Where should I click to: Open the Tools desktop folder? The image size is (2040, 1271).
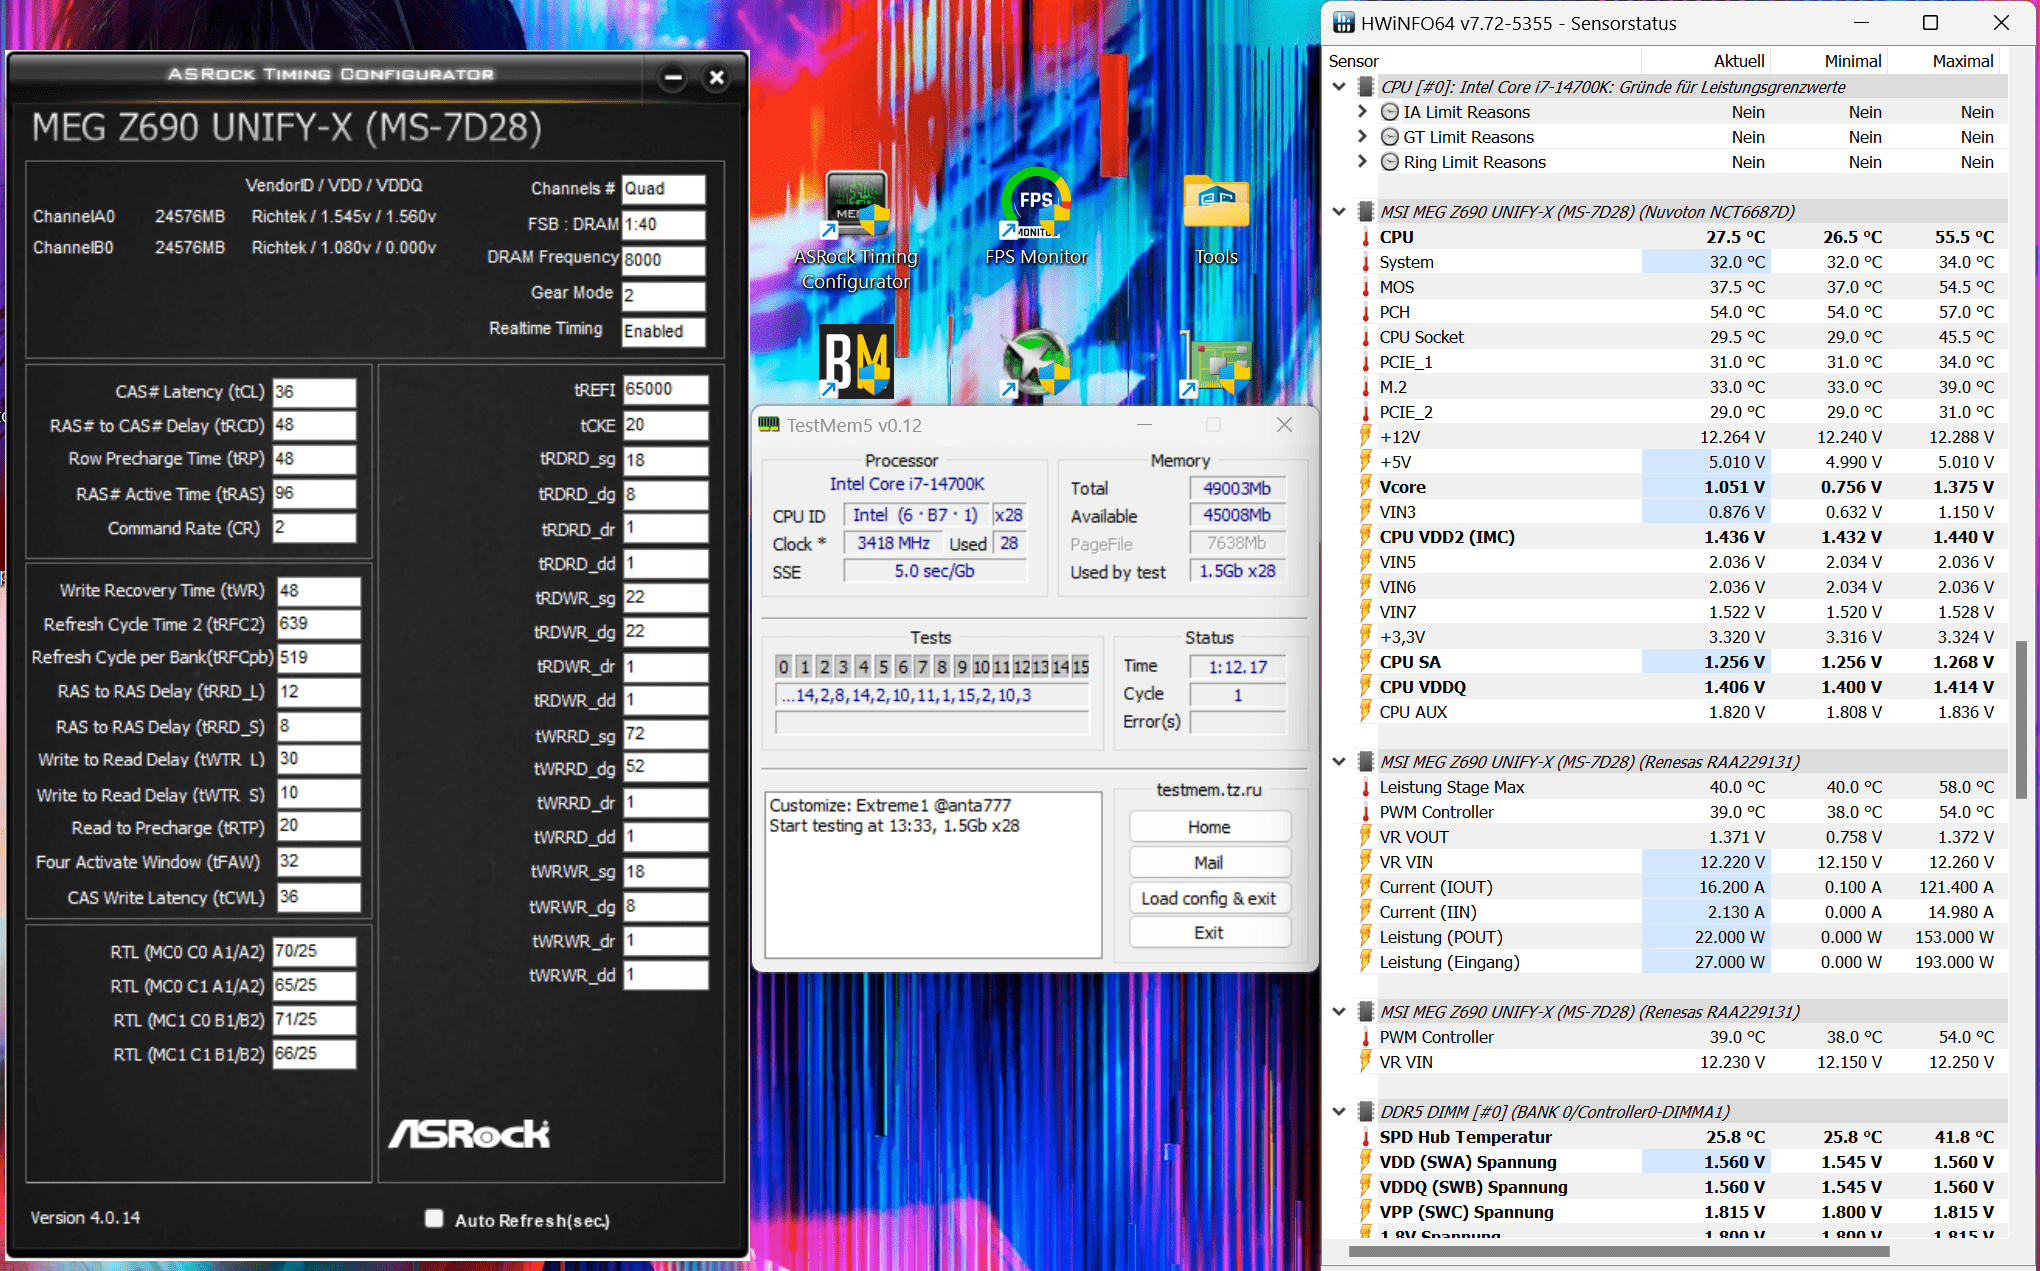[1216, 220]
